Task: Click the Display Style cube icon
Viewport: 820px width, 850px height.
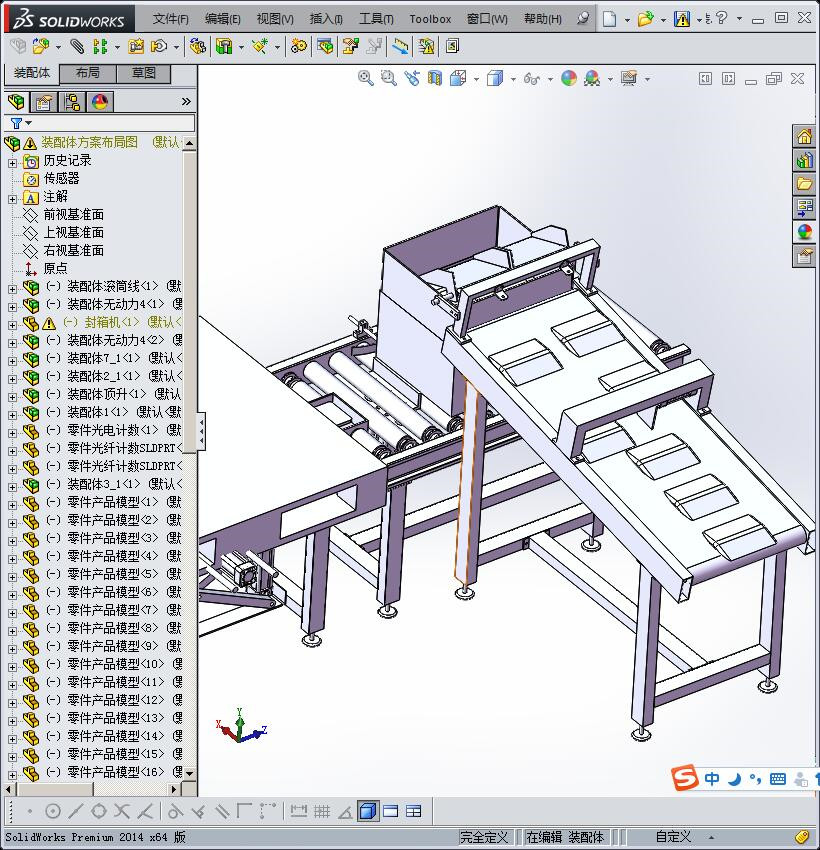Action: coord(495,79)
